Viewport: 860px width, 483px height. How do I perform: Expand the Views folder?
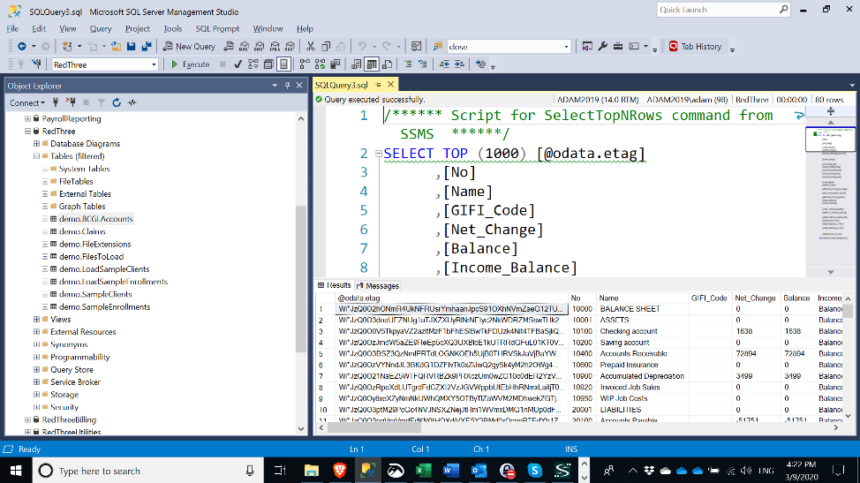pos(36,319)
